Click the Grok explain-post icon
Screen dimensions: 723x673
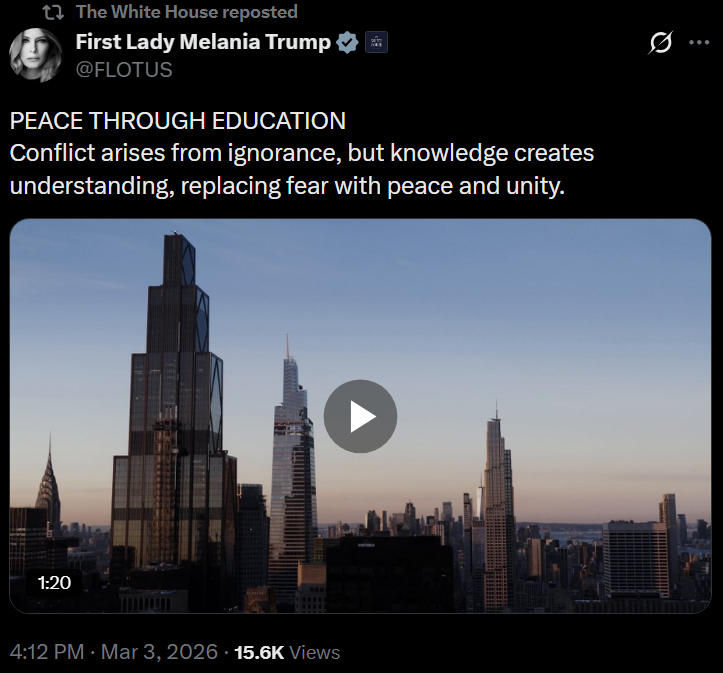pos(660,43)
